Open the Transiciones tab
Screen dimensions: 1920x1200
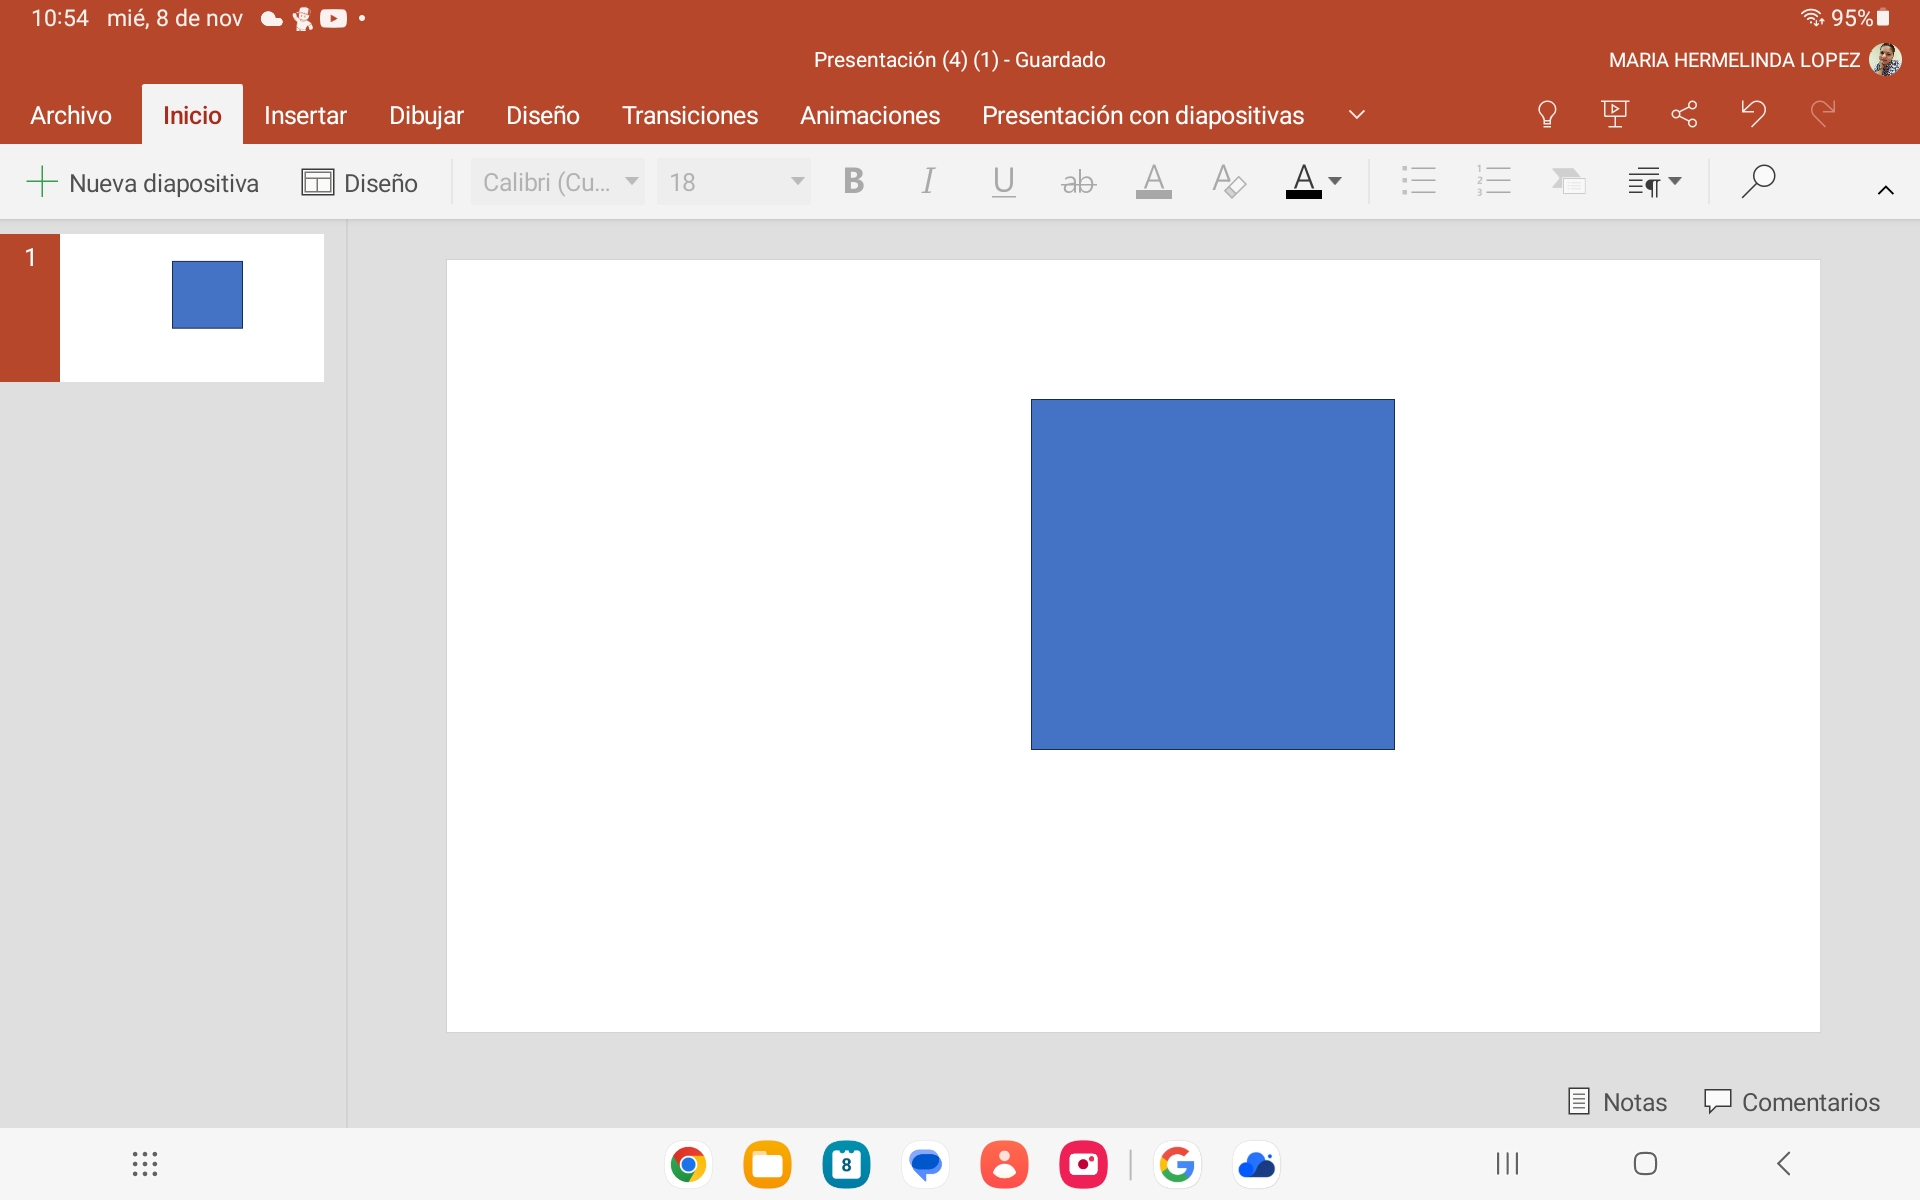689,115
